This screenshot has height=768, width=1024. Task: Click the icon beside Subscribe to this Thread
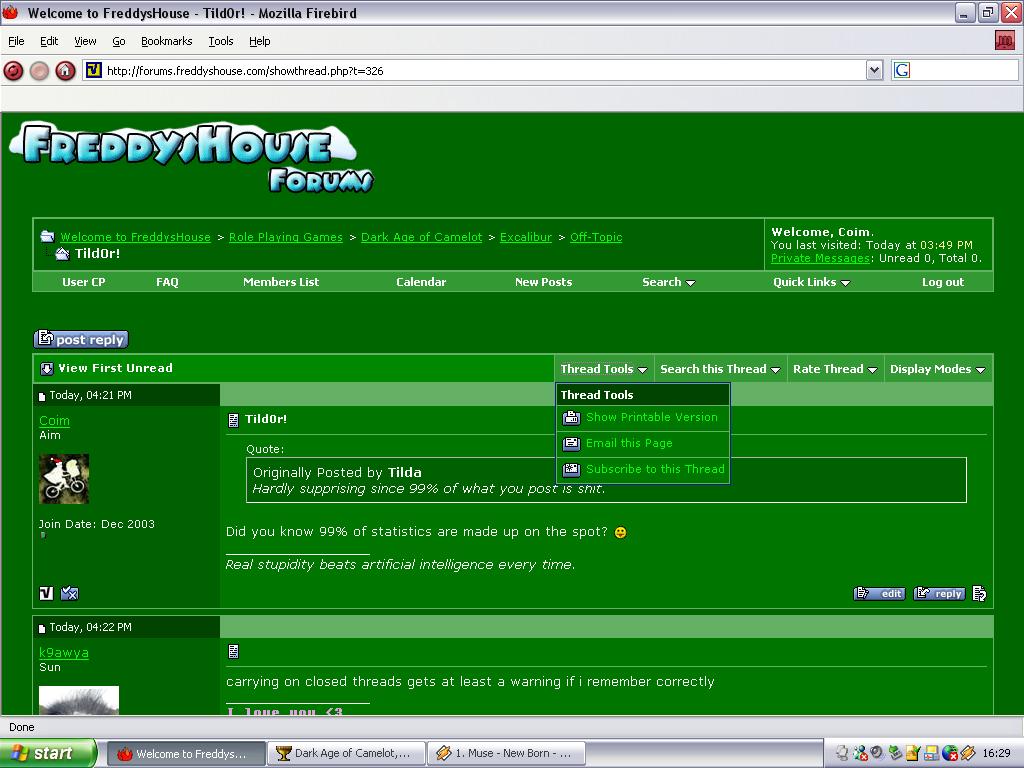(571, 470)
